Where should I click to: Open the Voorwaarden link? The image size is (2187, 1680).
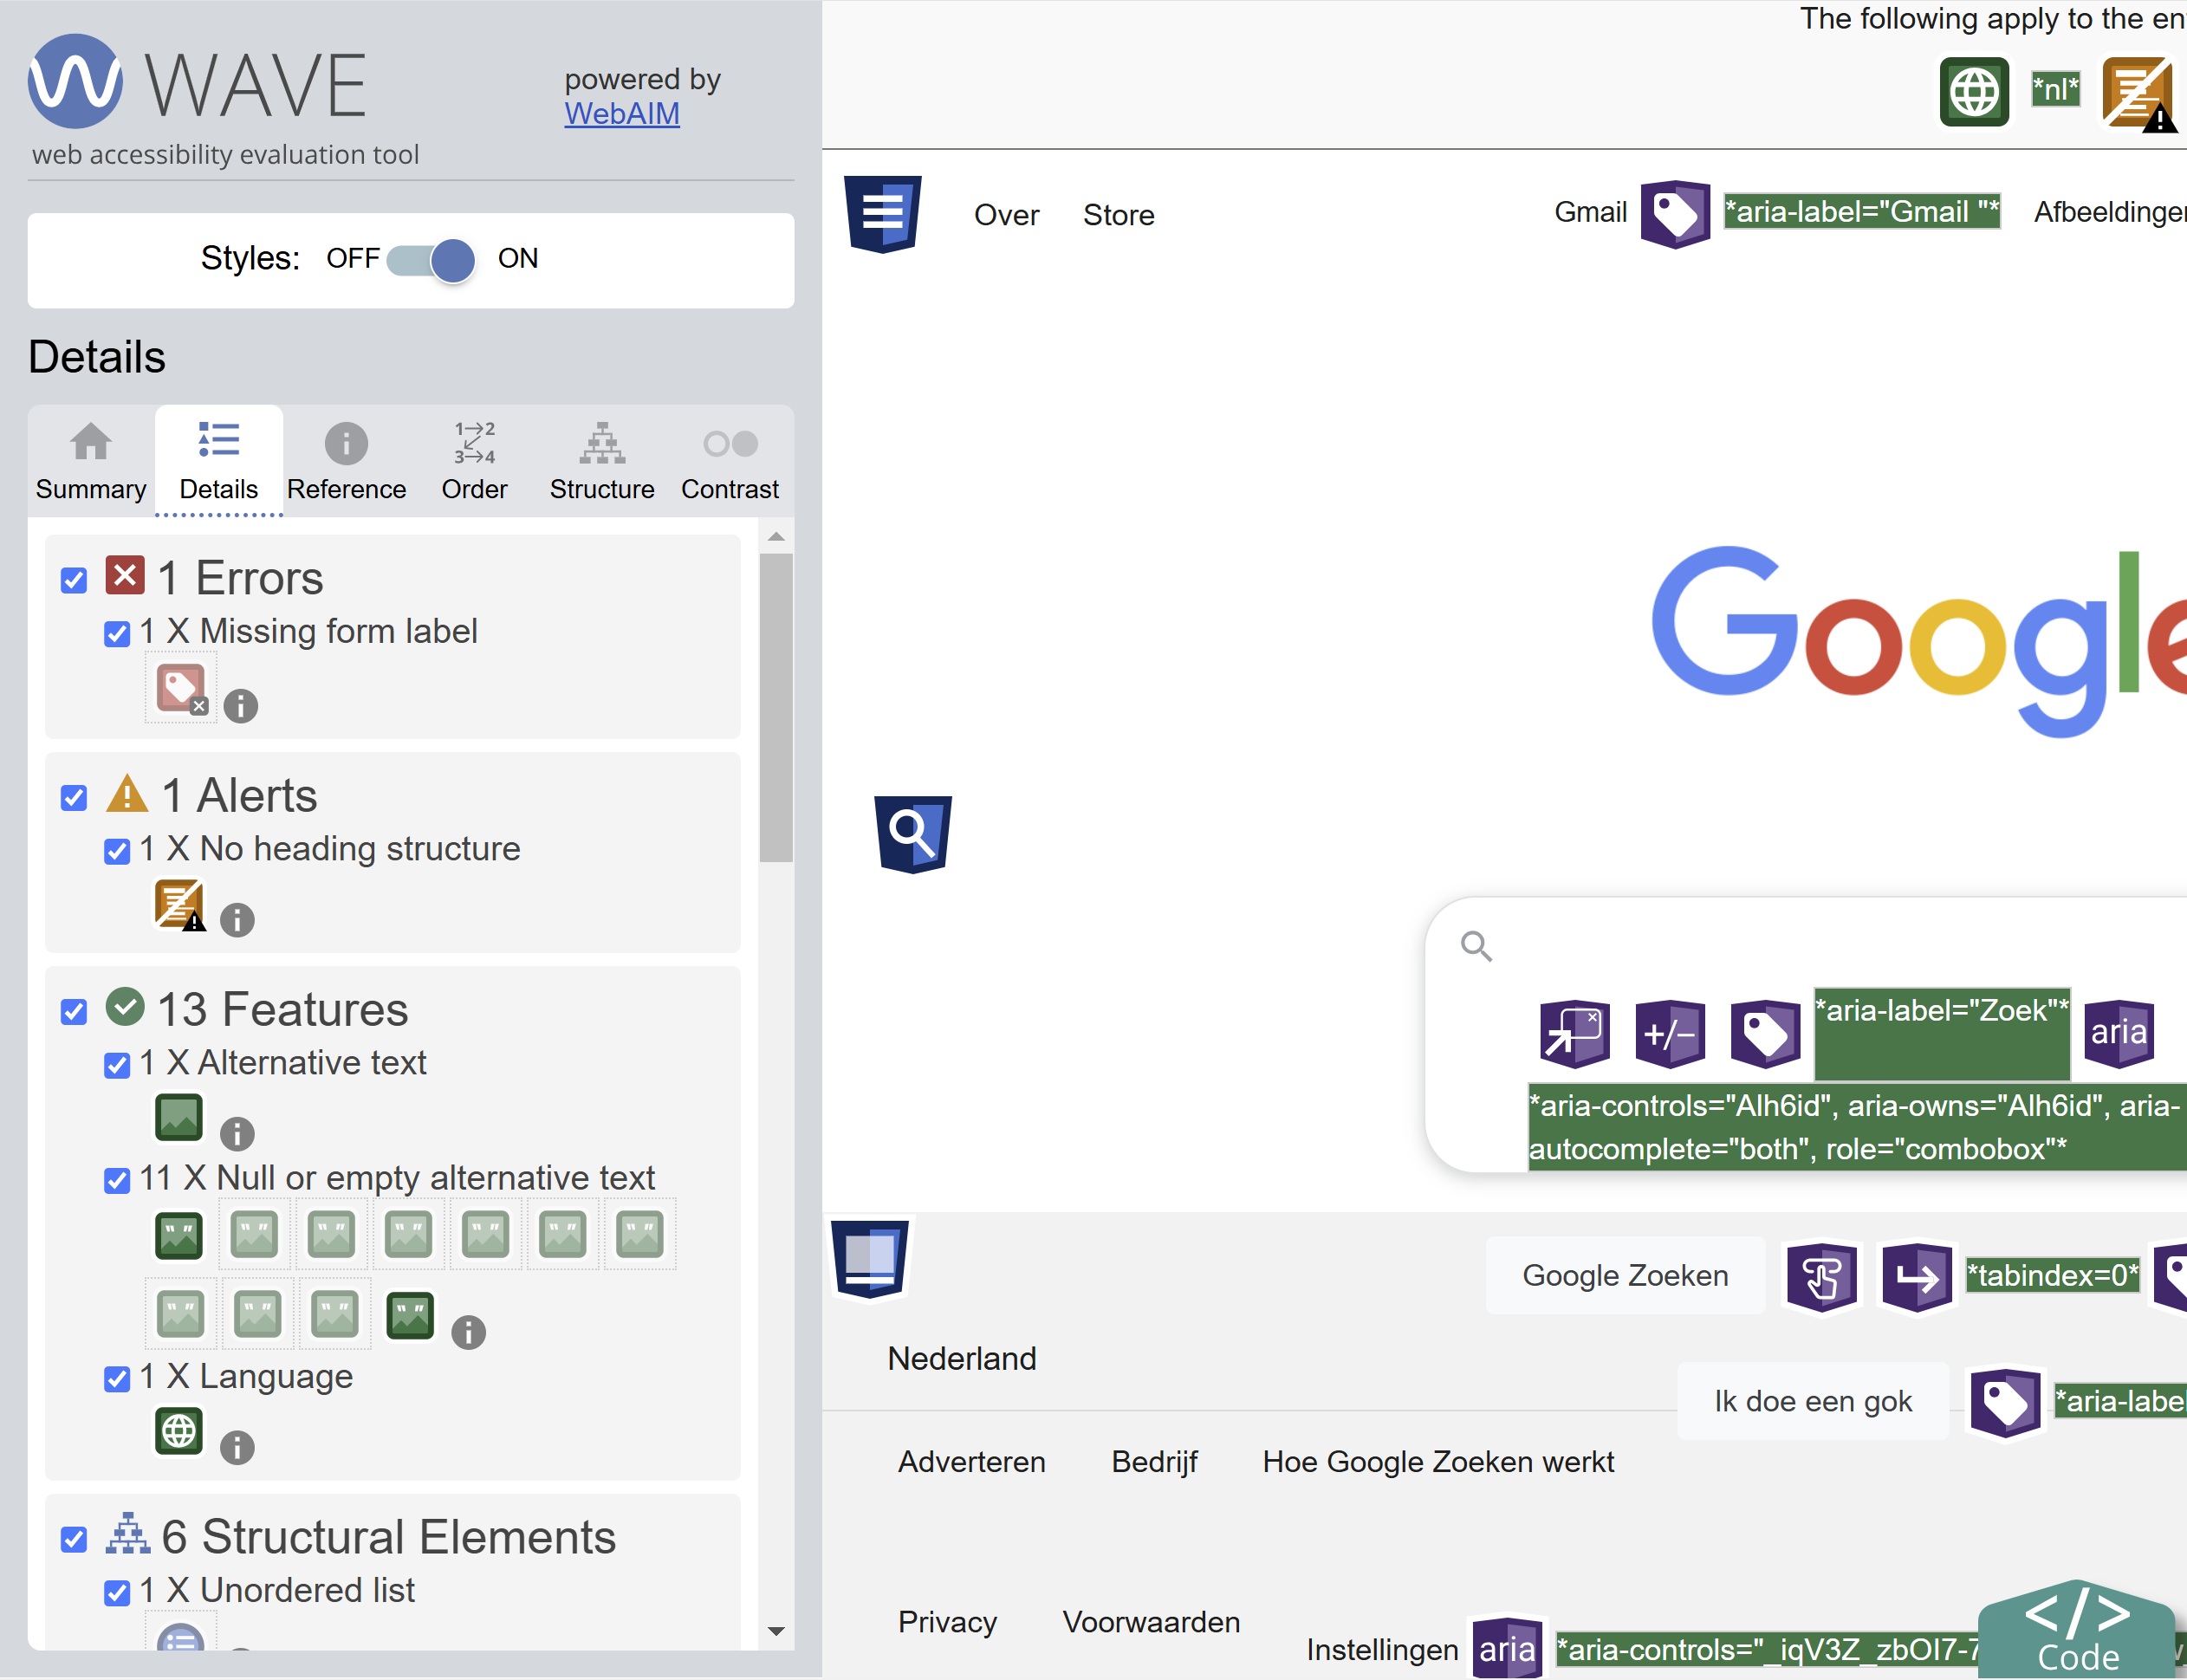tap(1151, 1622)
